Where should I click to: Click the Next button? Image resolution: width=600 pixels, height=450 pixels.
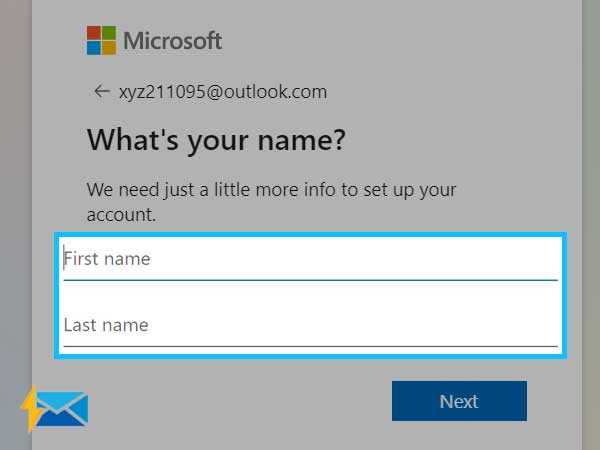(459, 401)
